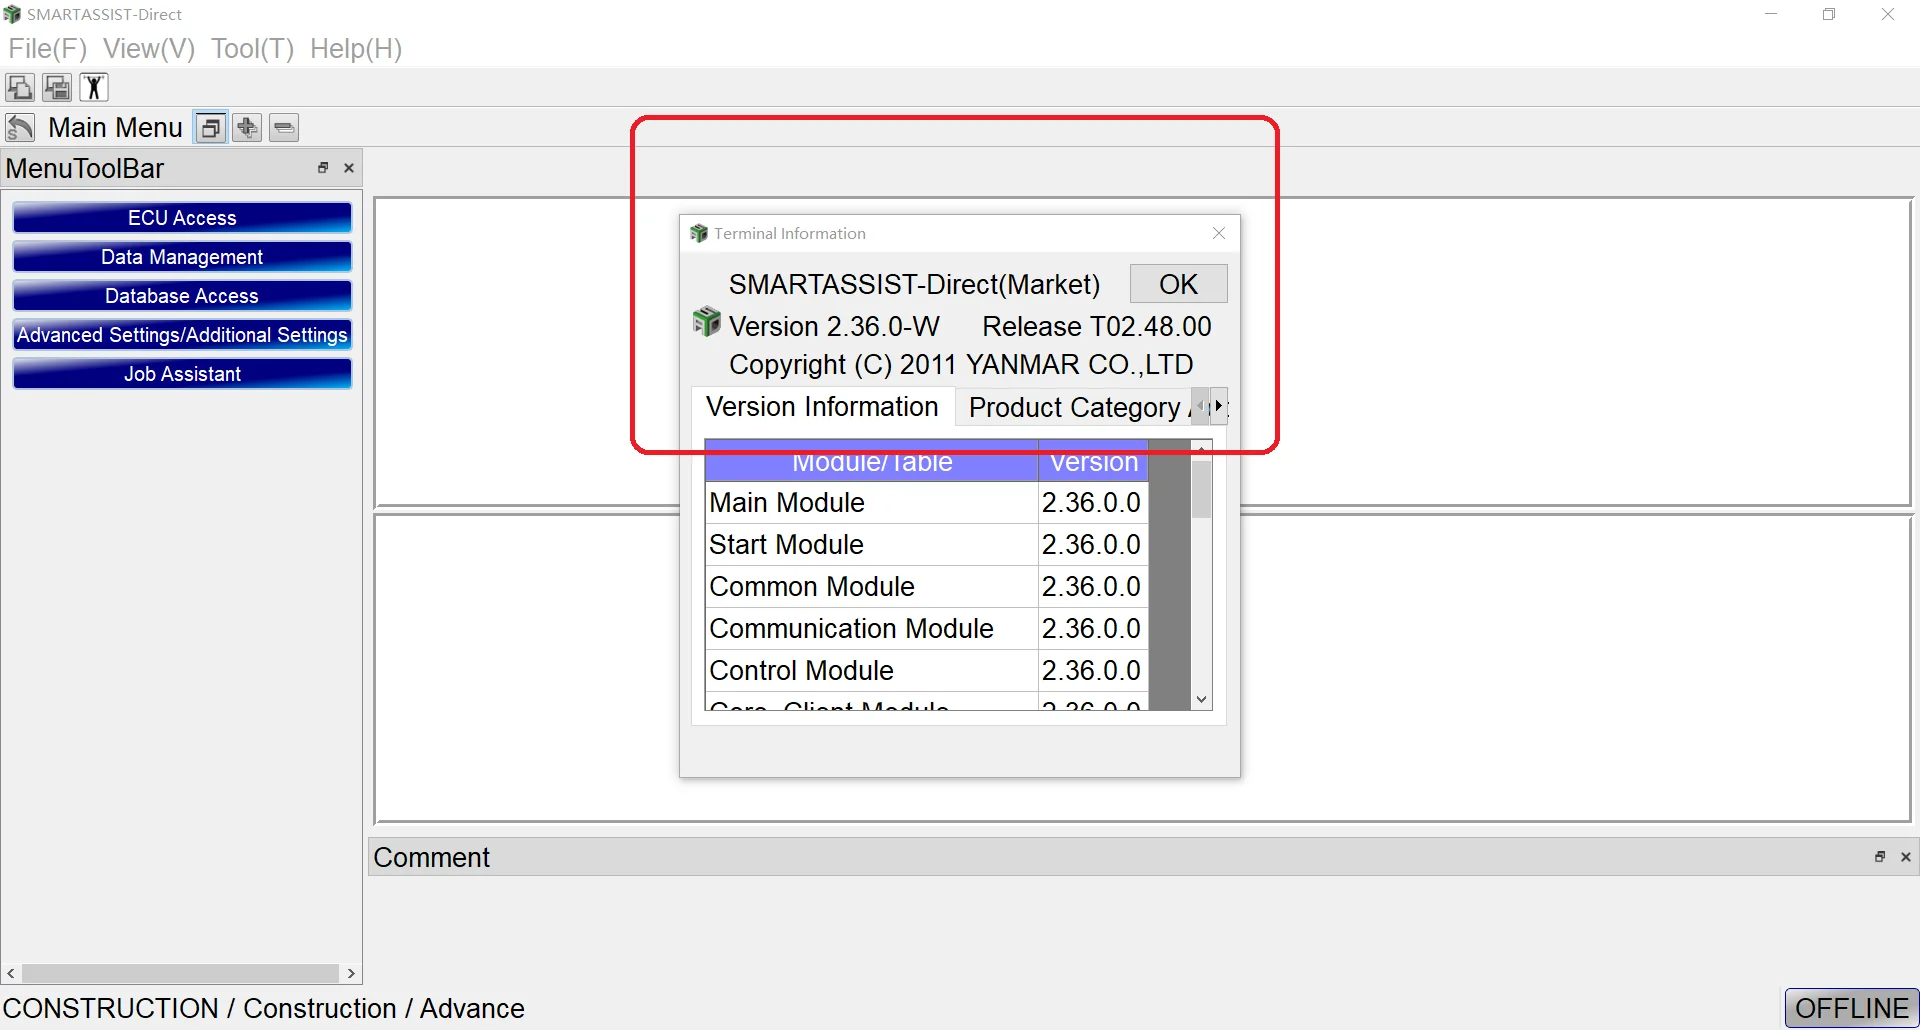Click the save-screen floppy disk icon
Viewport: 1920px width, 1030px height.
click(57, 88)
